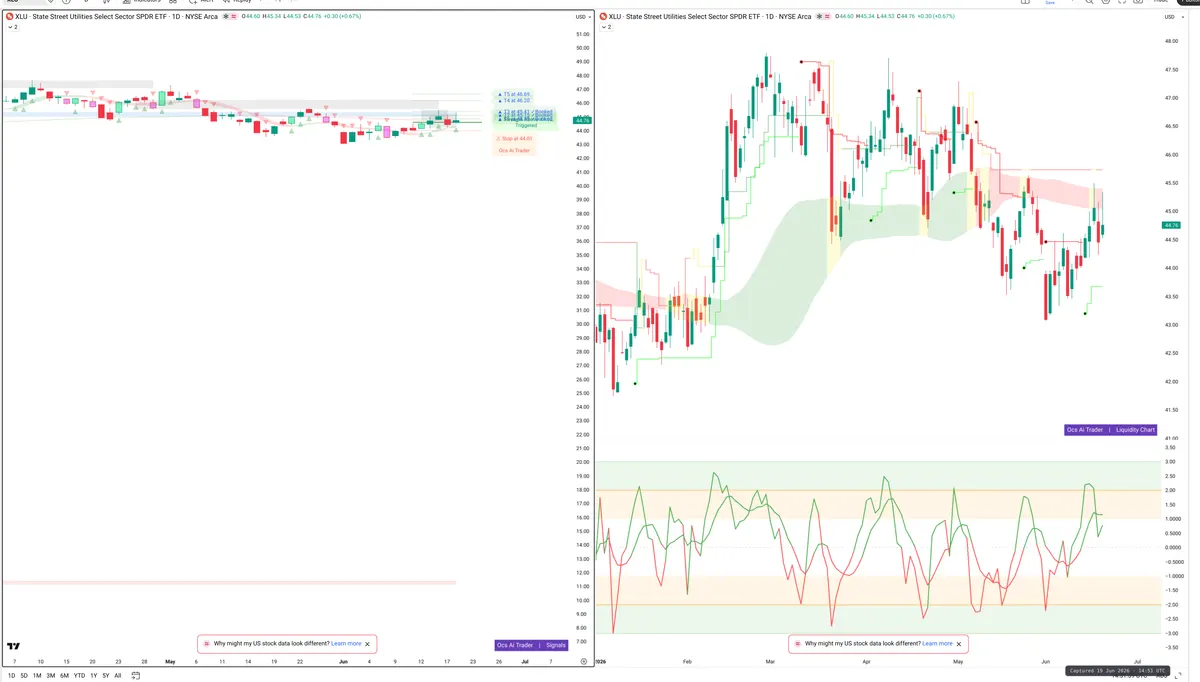Select the 1M time range
This screenshot has width=1200, height=682.
37,676
